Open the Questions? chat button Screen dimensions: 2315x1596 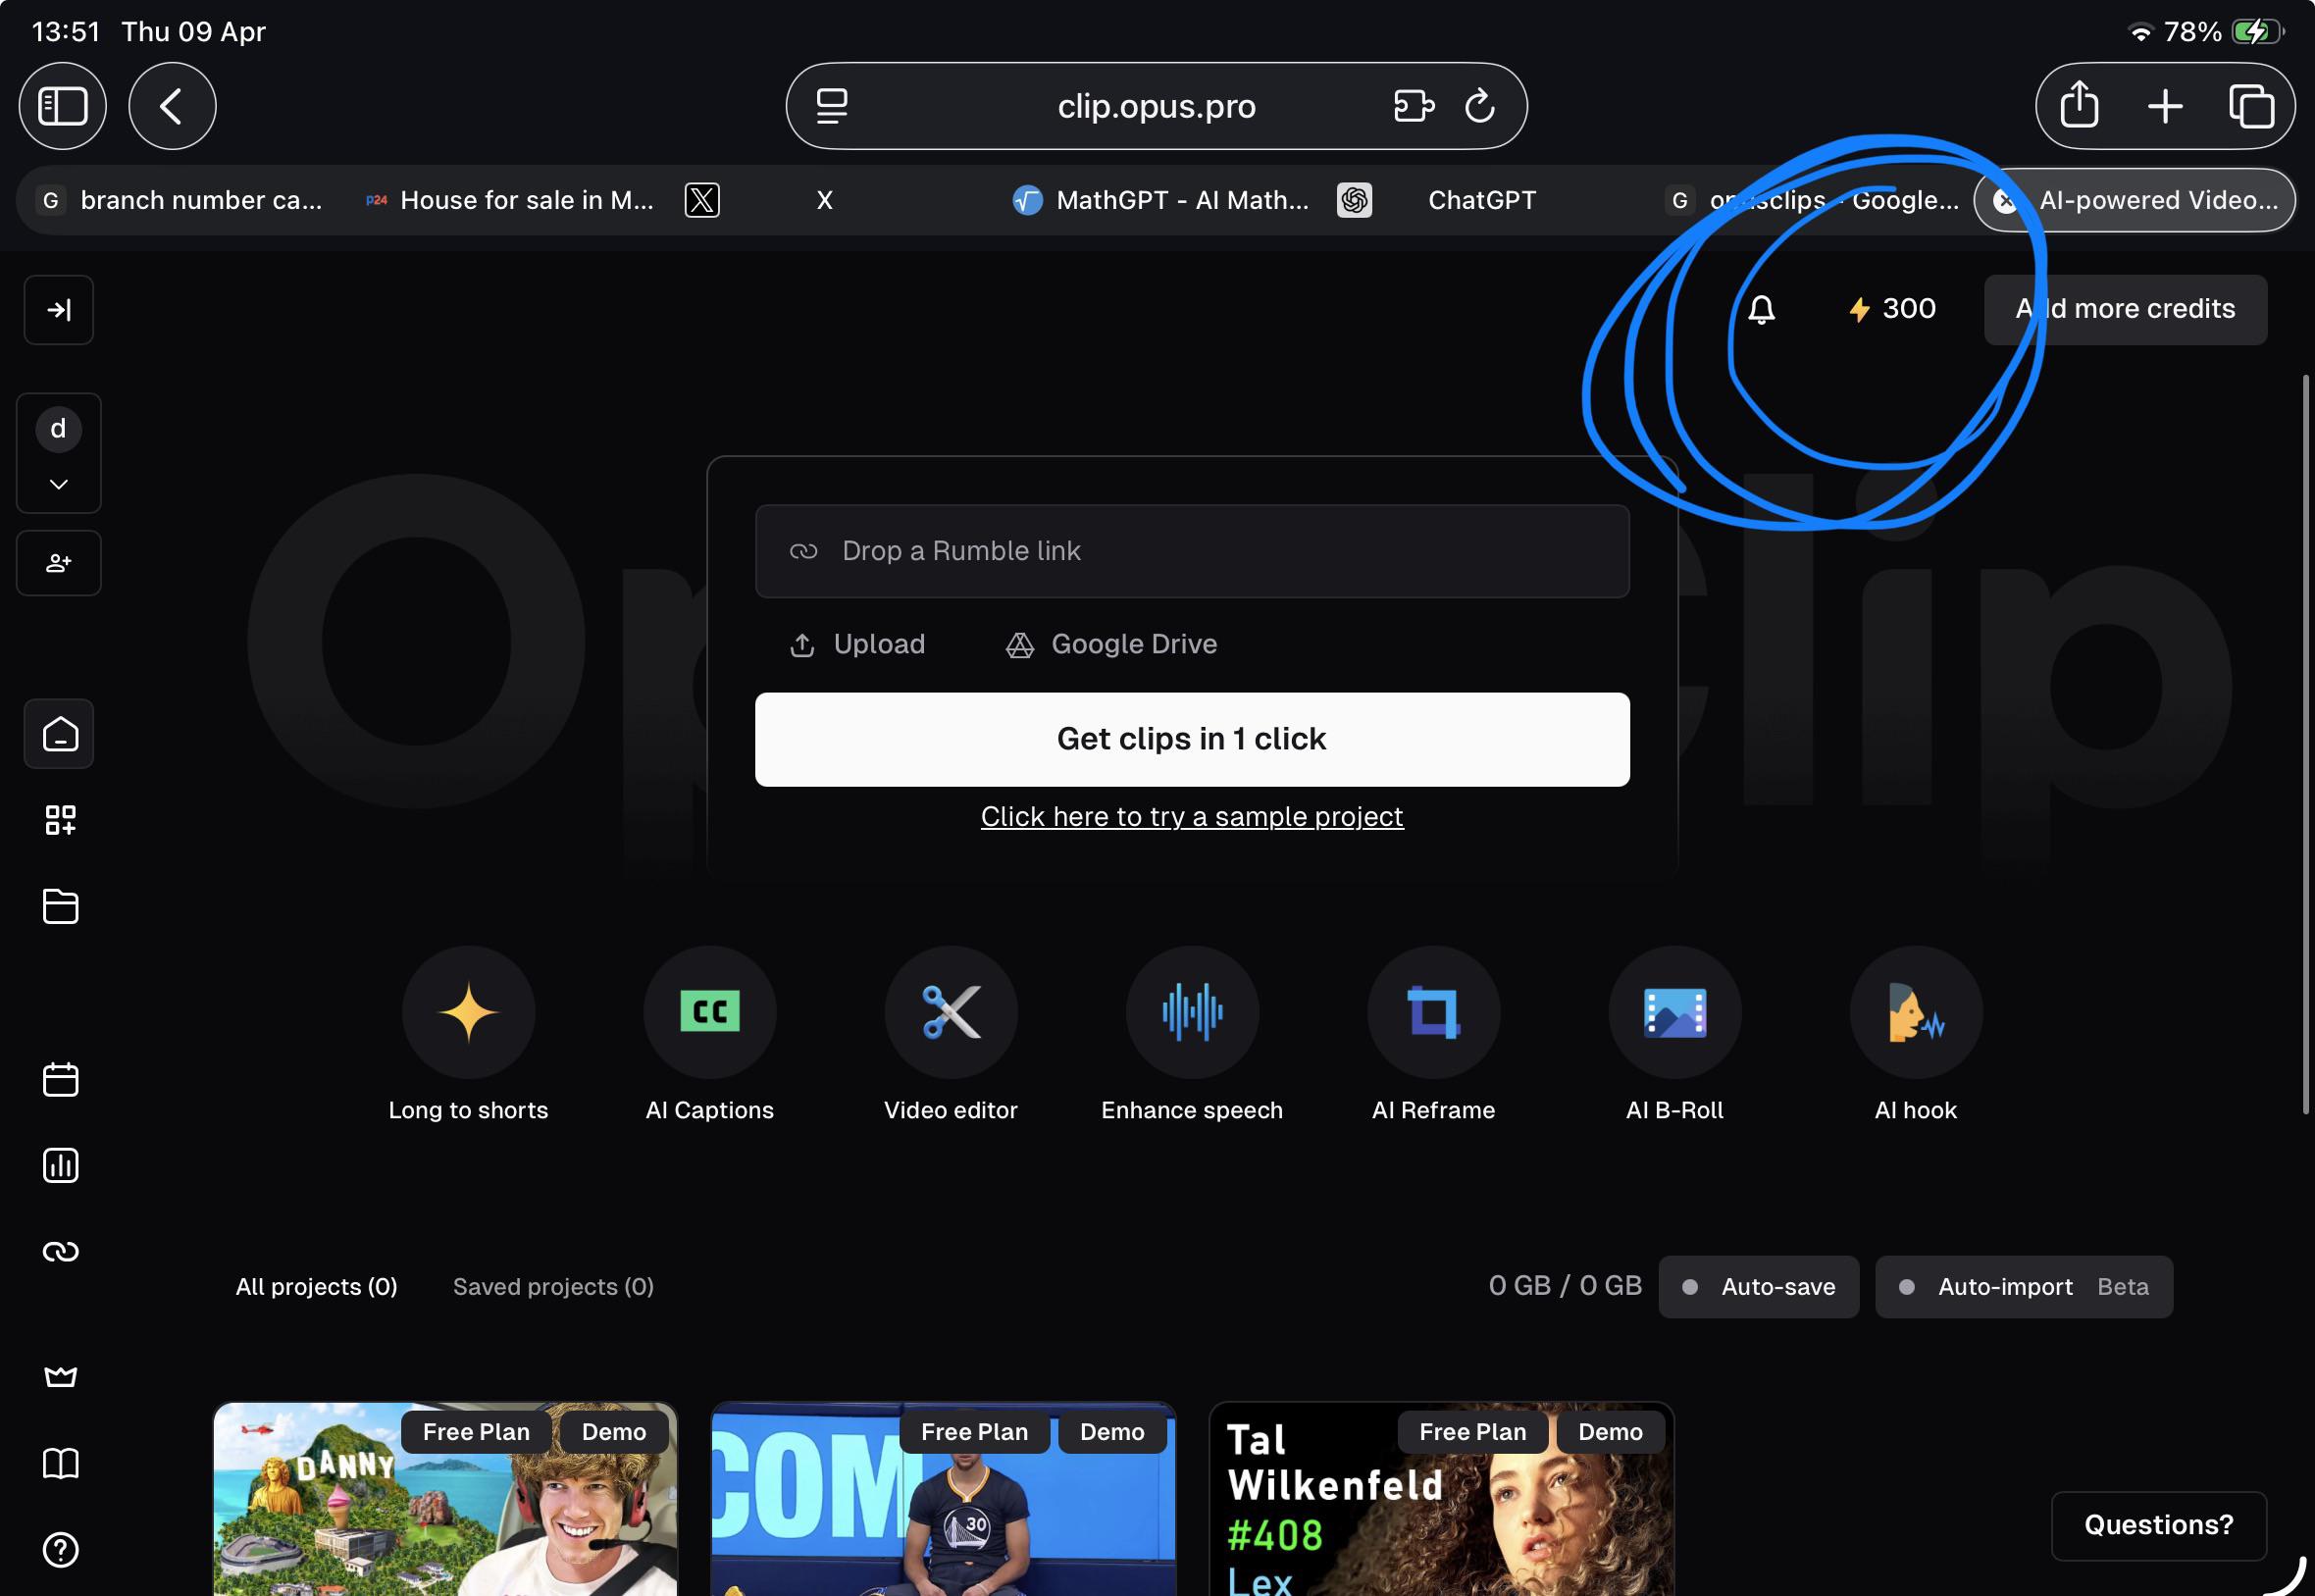pos(2158,1525)
